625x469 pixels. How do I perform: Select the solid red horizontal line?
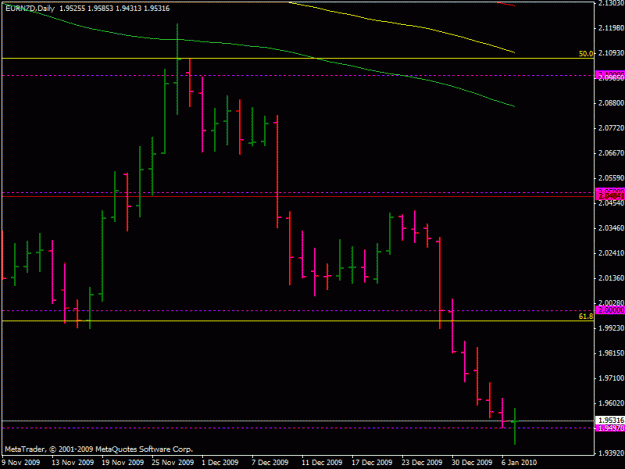[298, 197]
